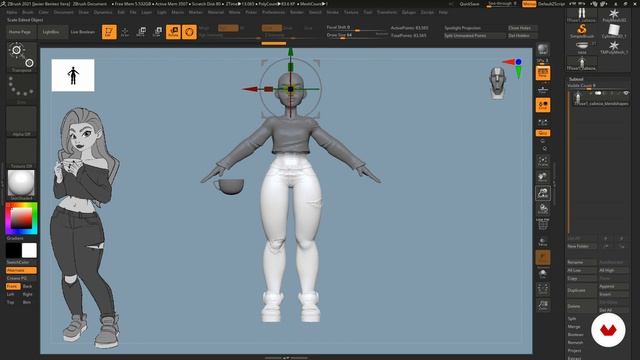Select the Move mode icon
The height and width of the screenshot is (360, 640).
[x=141, y=32]
